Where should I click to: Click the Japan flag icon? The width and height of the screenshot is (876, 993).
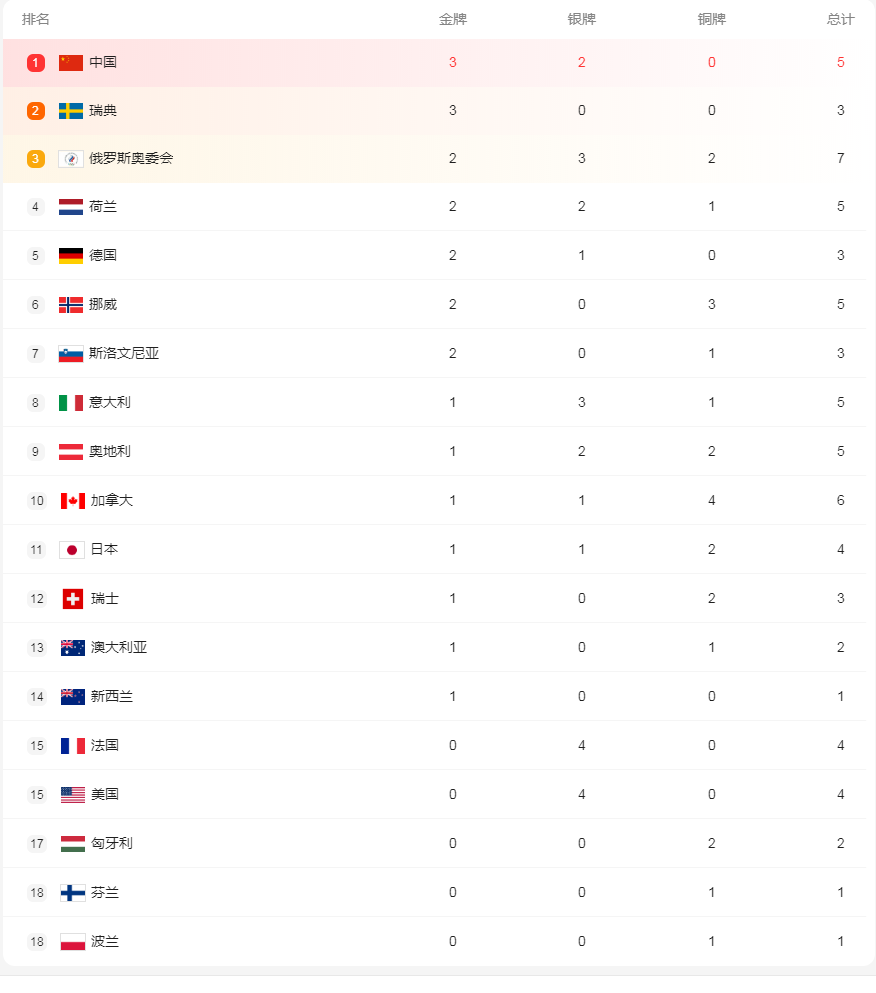point(72,550)
